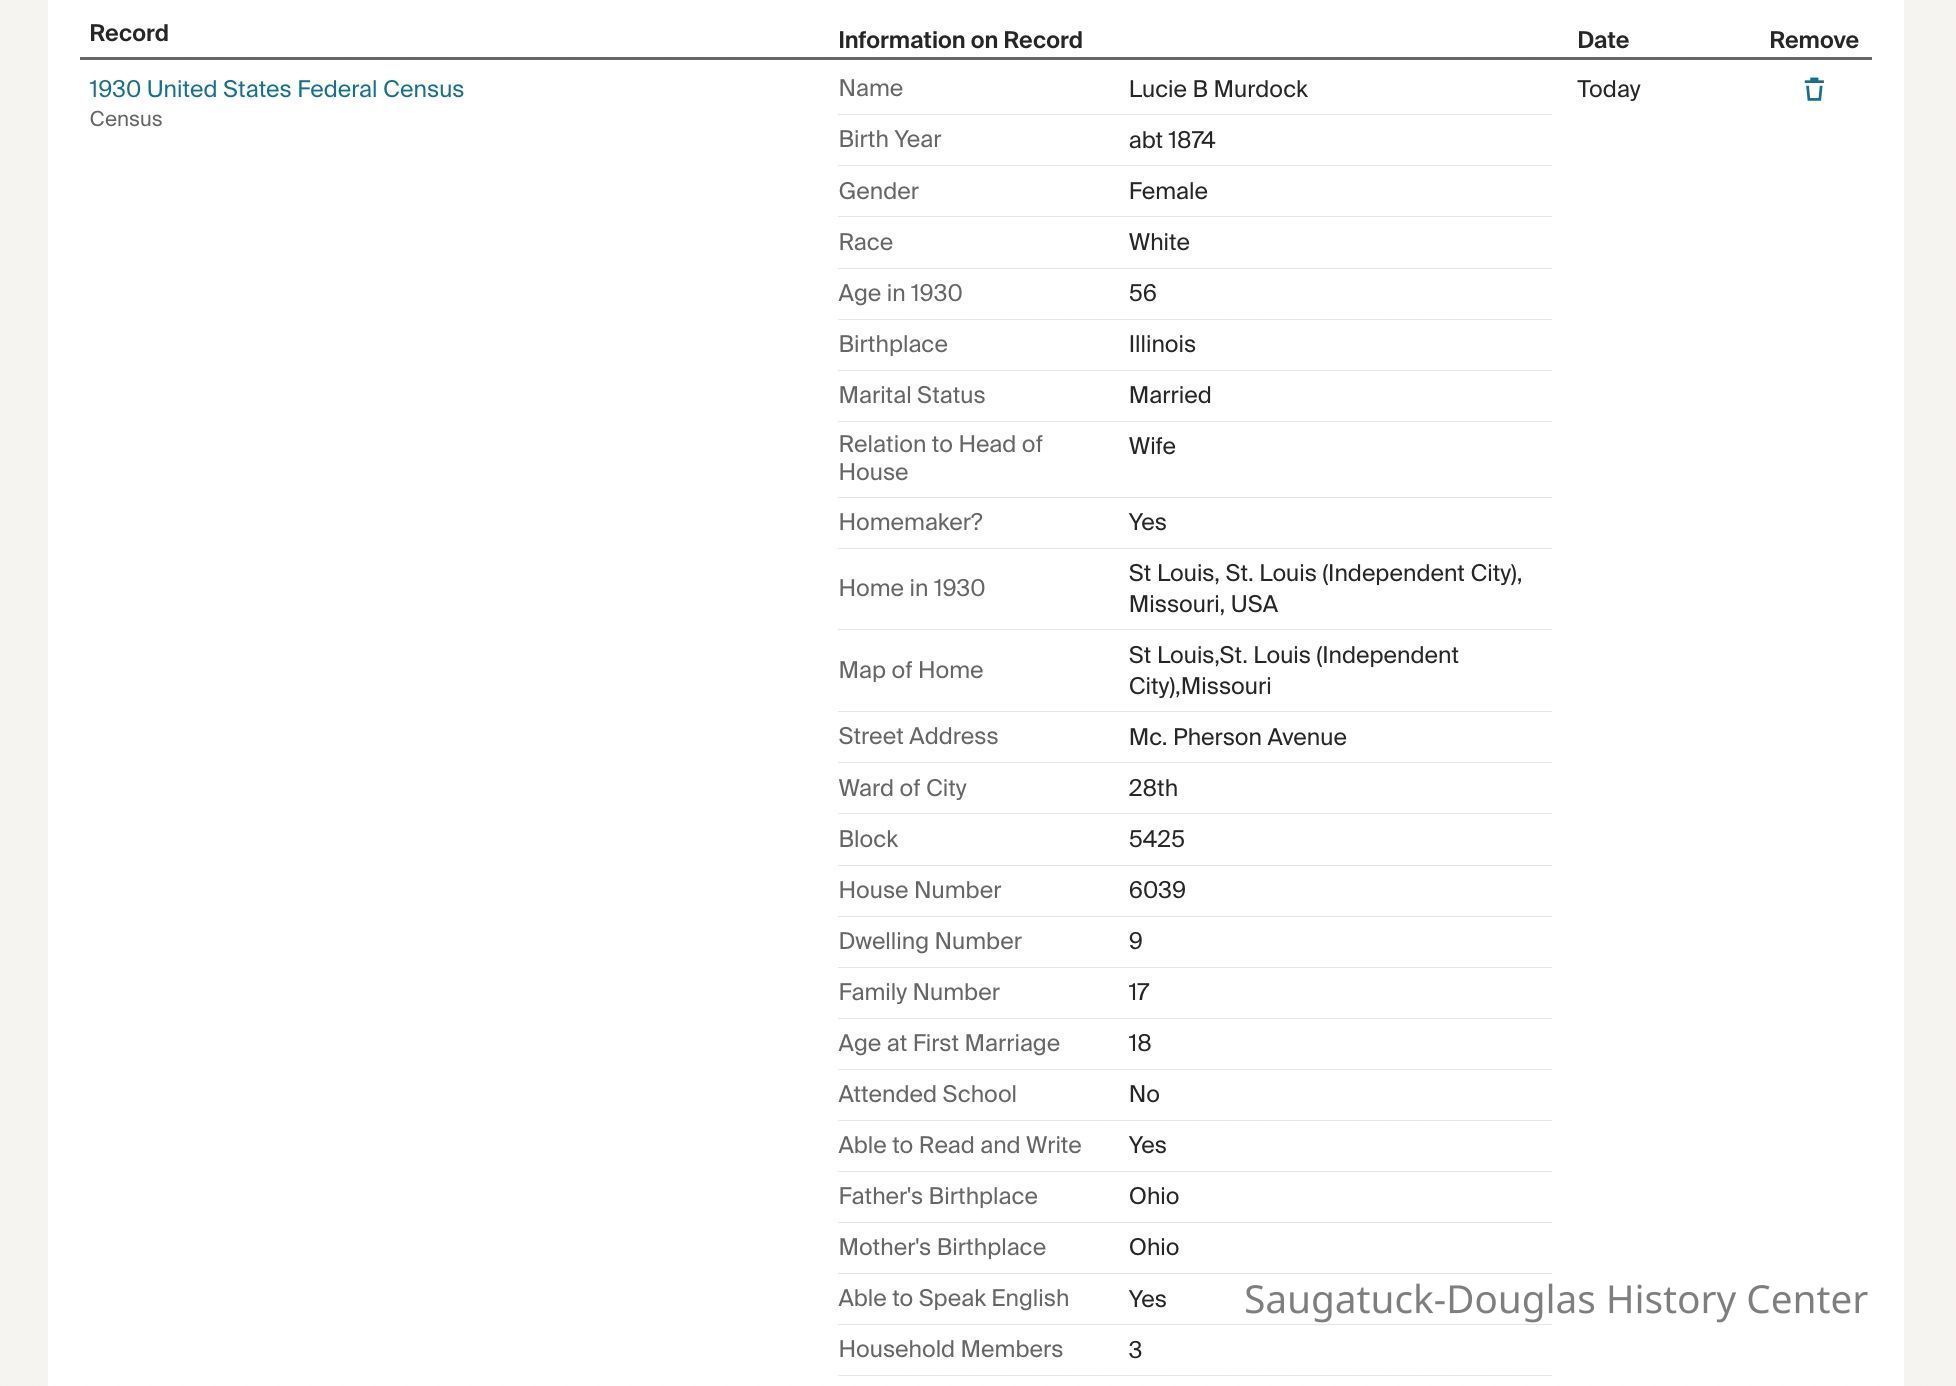
Task: Click the Census label under the record link
Action: click(125, 119)
